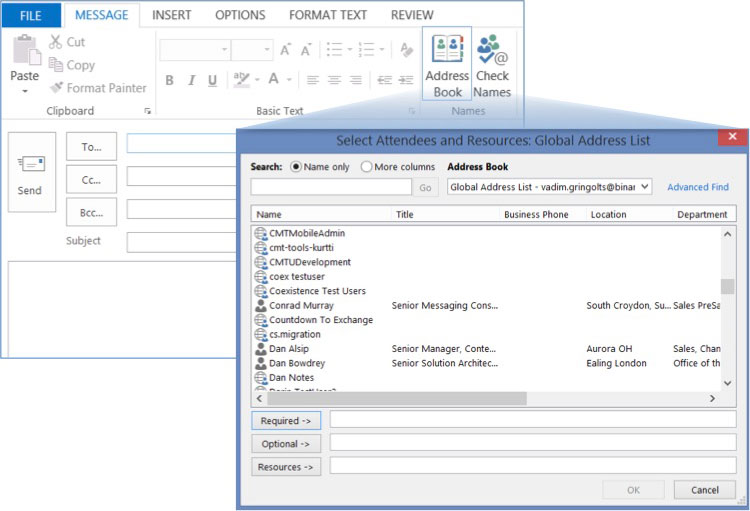Open the FILE tab
The width and height of the screenshot is (750, 511).
pos(31,15)
